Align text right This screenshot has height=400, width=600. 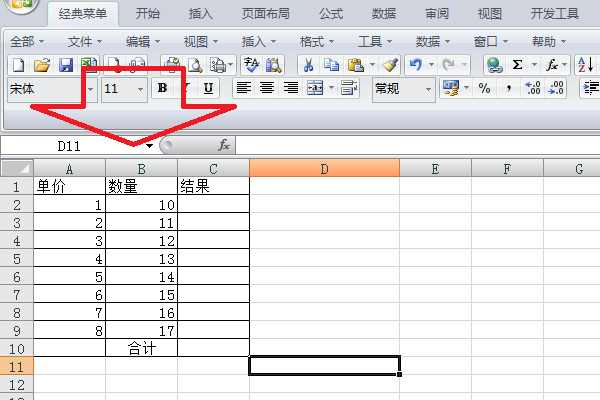[x=290, y=88]
